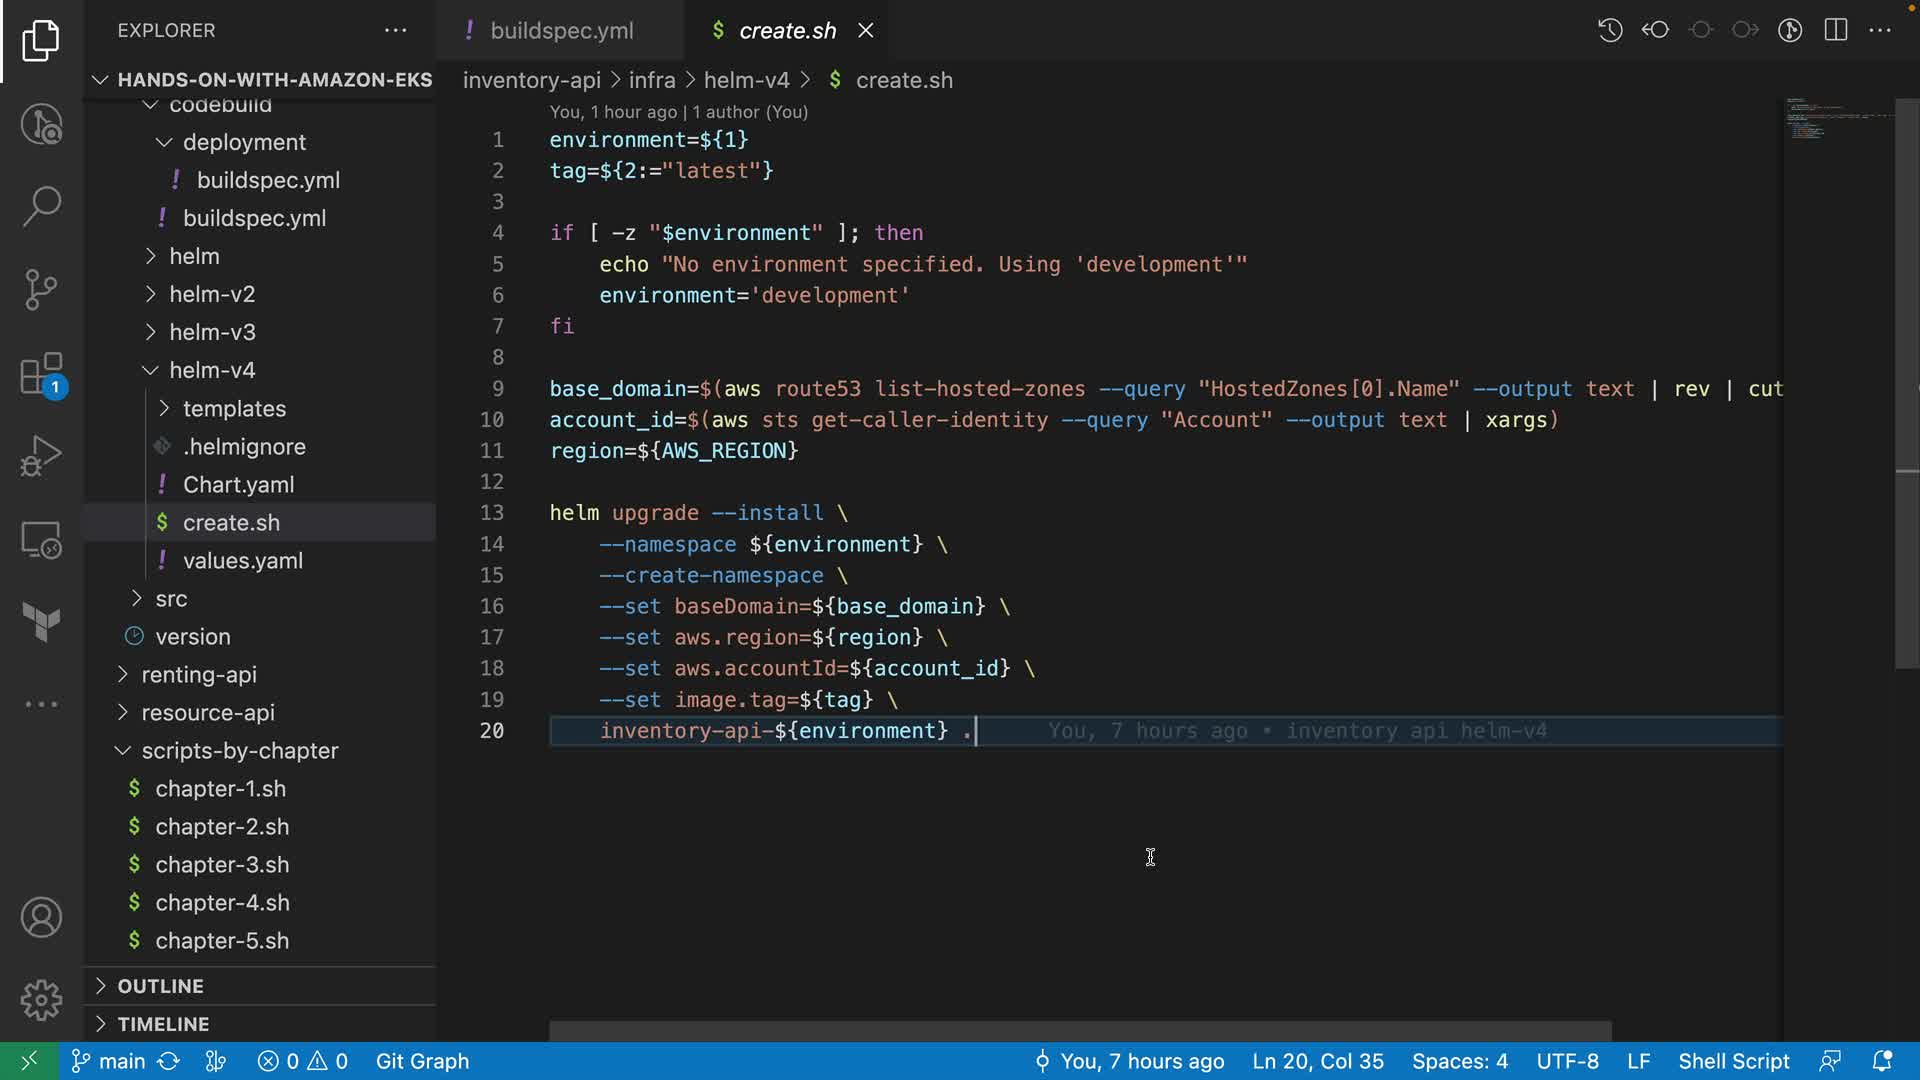Collapse the scripts-by-chapter folder

(x=239, y=751)
